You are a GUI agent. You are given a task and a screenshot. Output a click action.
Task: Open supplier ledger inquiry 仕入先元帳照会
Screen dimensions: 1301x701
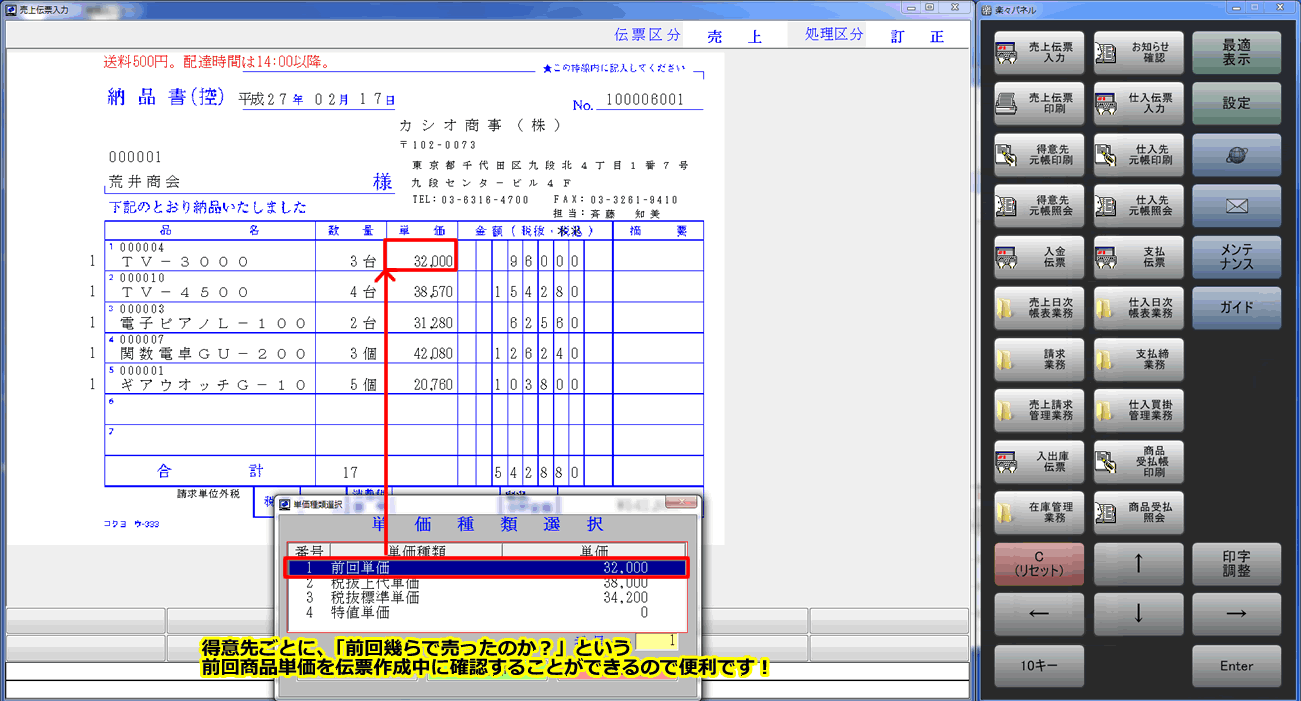tap(1139, 206)
